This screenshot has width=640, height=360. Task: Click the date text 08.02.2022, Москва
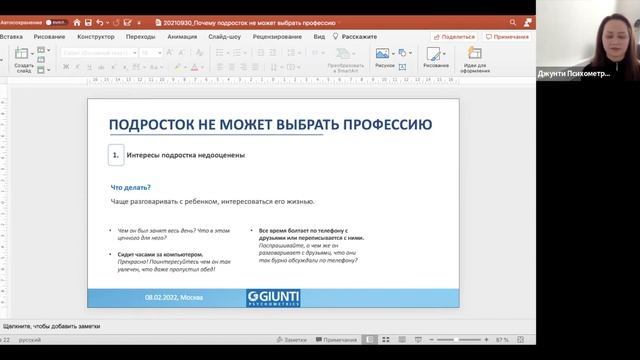pos(174,298)
